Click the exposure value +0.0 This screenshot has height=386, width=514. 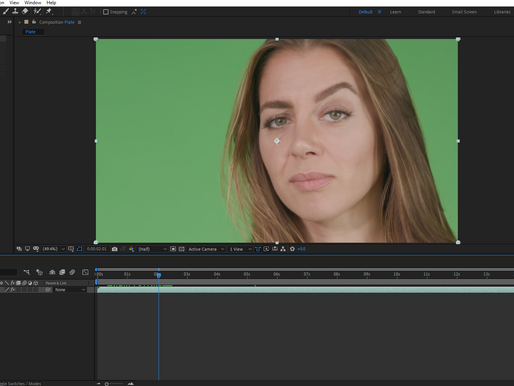click(x=301, y=249)
